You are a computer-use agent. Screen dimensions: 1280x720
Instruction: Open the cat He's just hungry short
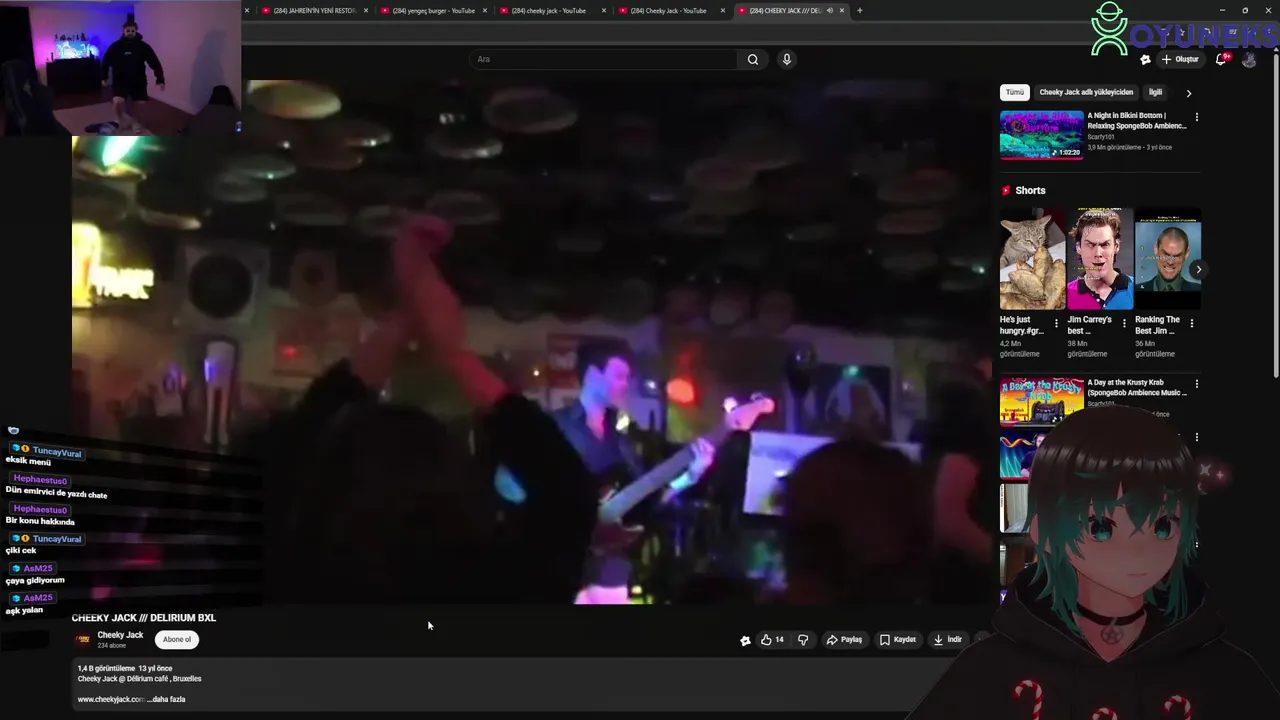1033,259
